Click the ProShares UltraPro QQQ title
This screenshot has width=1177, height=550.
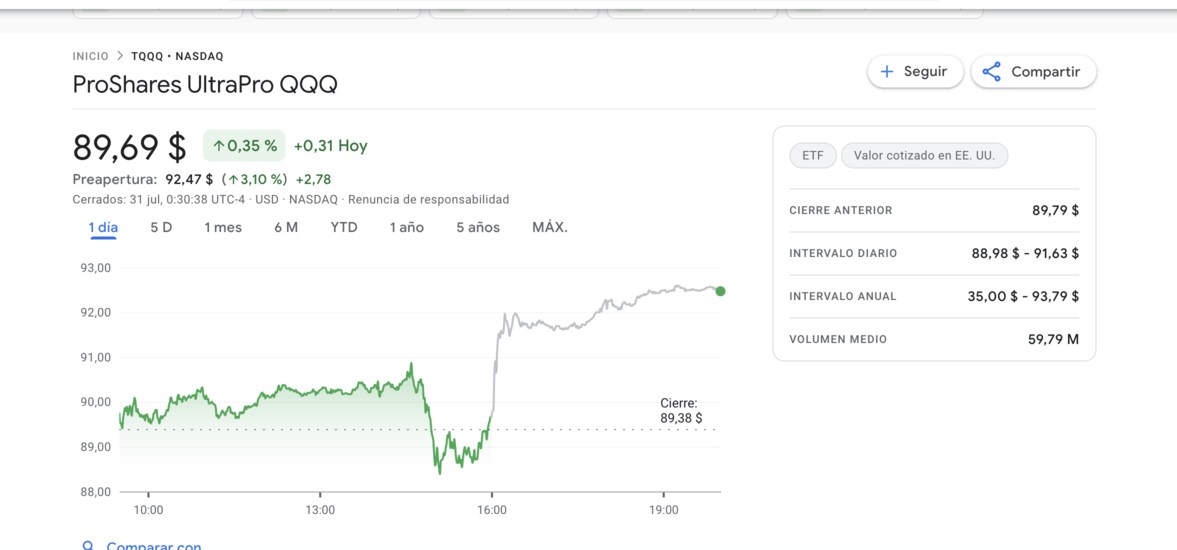(x=205, y=85)
